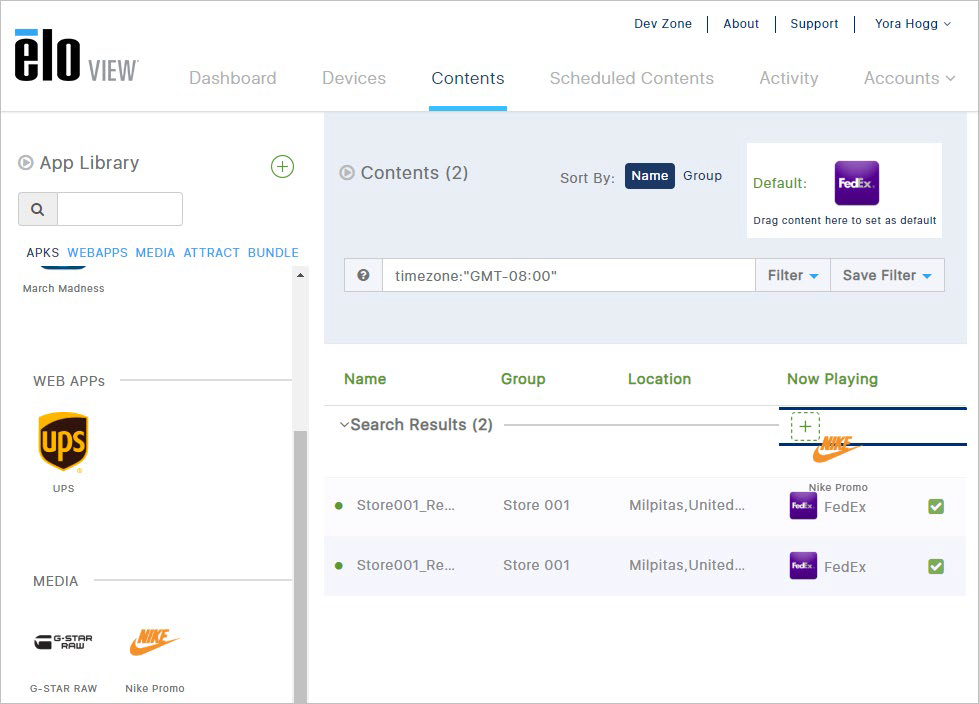Sort table by Group column header
Image resolution: width=979 pixels, height=704 pixels.
pos(523,379)
